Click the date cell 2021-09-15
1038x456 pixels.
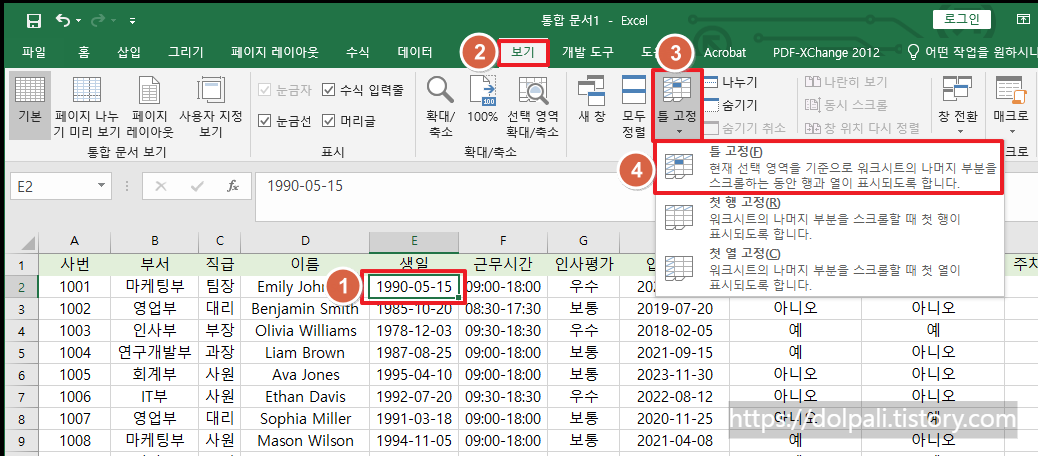point(673,352)
